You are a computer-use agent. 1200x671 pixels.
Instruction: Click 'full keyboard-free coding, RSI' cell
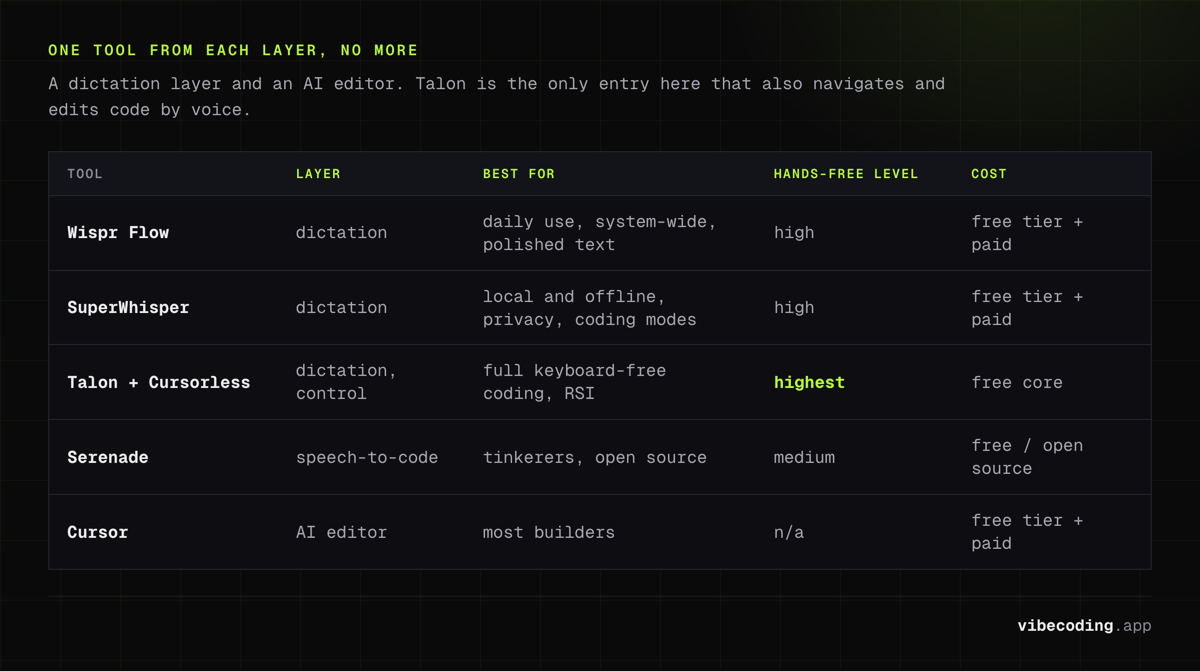(x=575, y=382)
